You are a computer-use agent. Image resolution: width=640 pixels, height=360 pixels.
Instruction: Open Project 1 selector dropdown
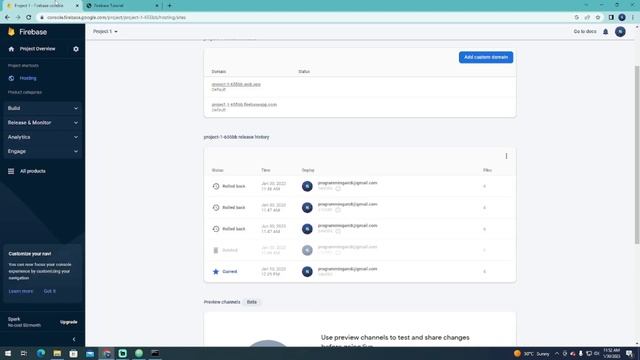tap(105, 31)
